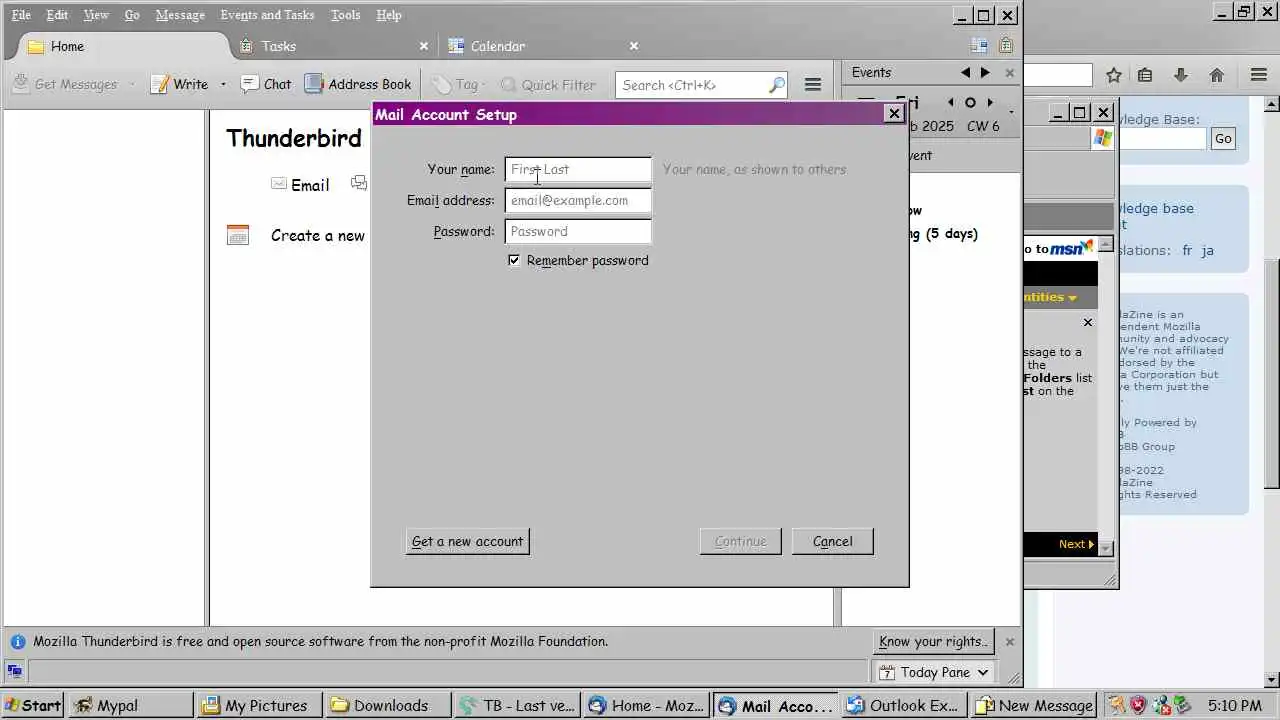Open the Chat bubble icon in the toolbar

coord(250,84)
